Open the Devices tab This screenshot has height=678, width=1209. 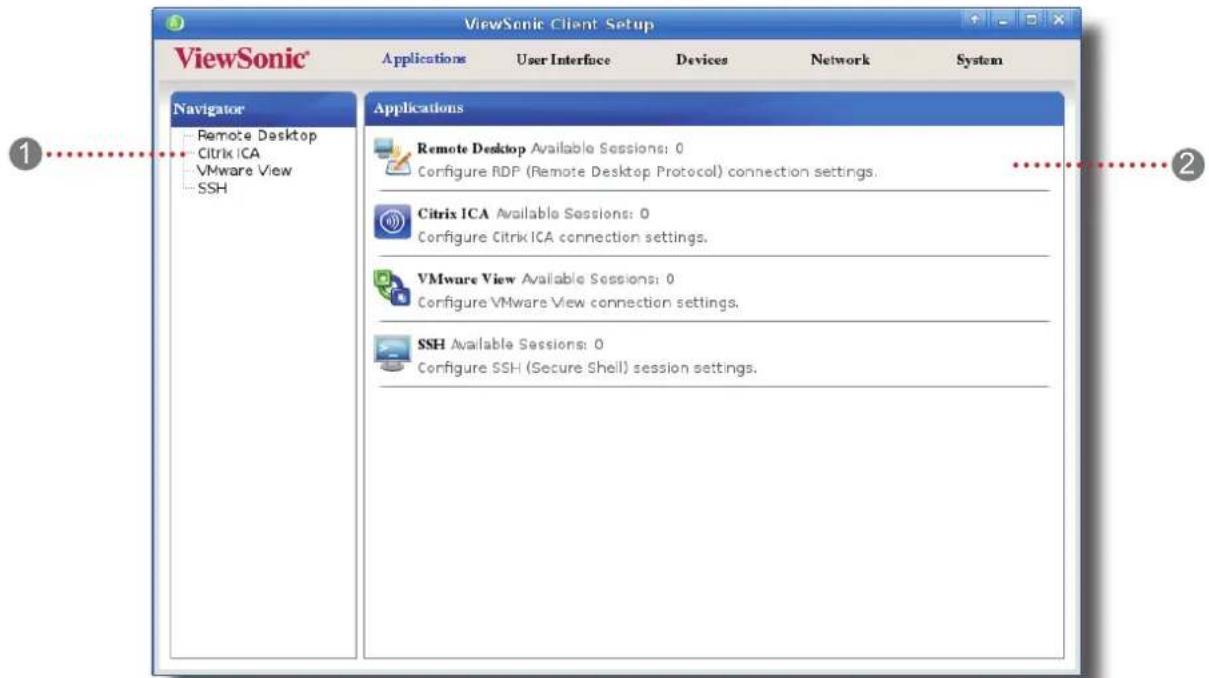702,61
